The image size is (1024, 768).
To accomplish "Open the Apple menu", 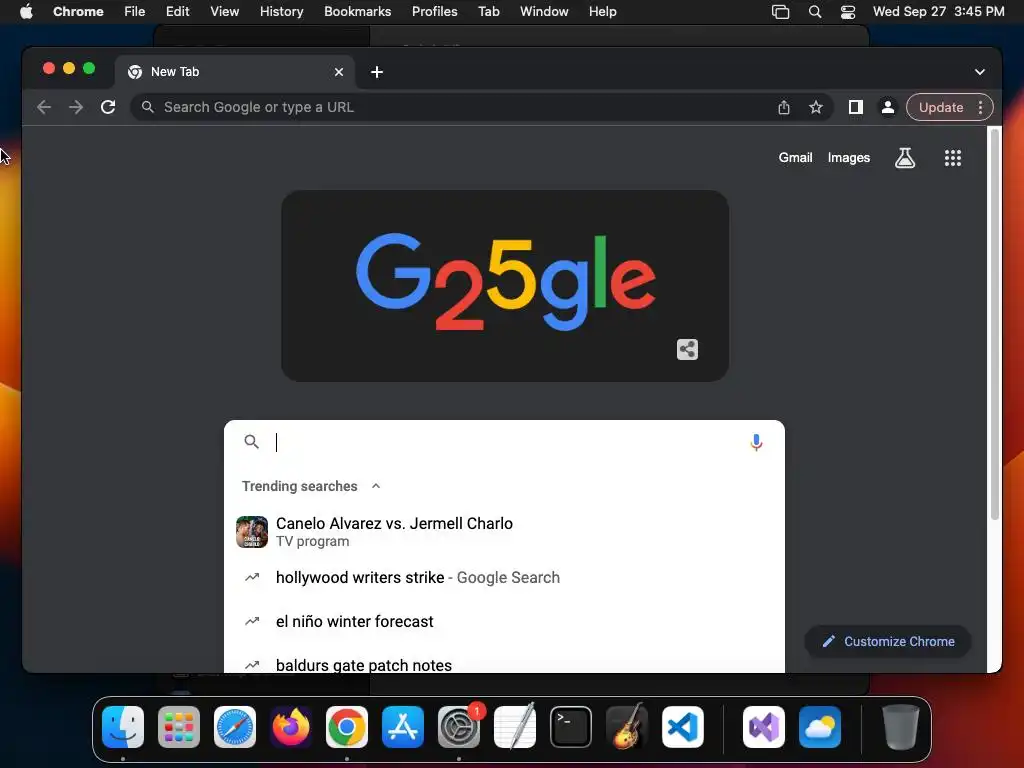I will (26, 12).
